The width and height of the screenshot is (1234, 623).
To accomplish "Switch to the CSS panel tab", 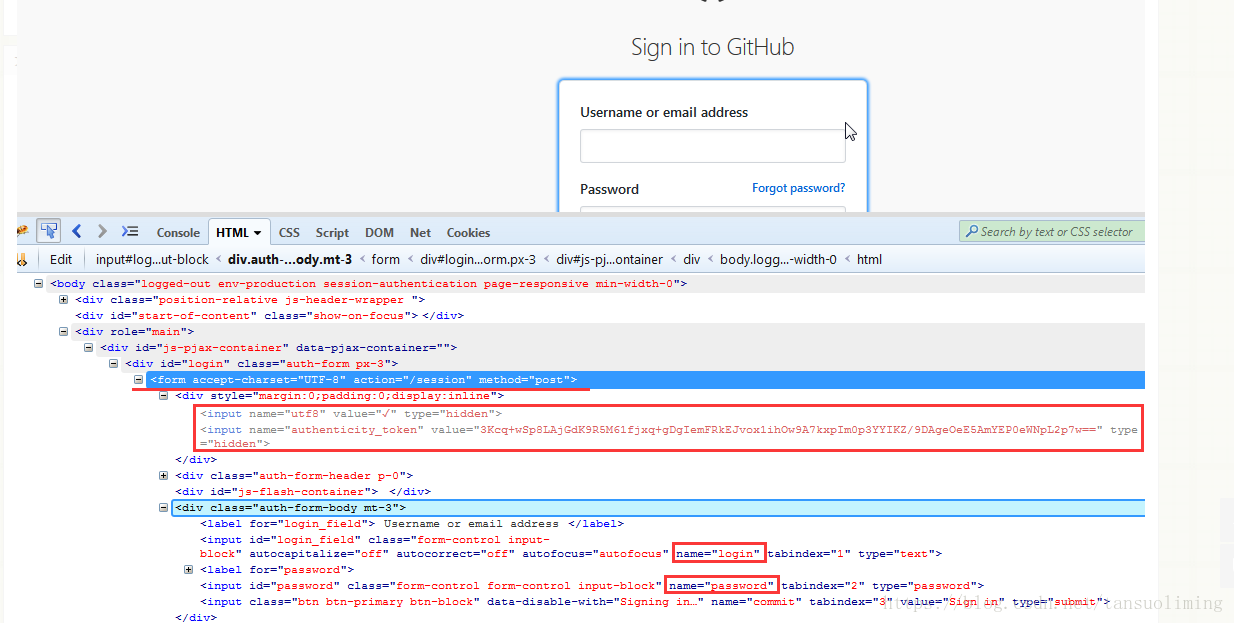I will [x=289, y=232].
